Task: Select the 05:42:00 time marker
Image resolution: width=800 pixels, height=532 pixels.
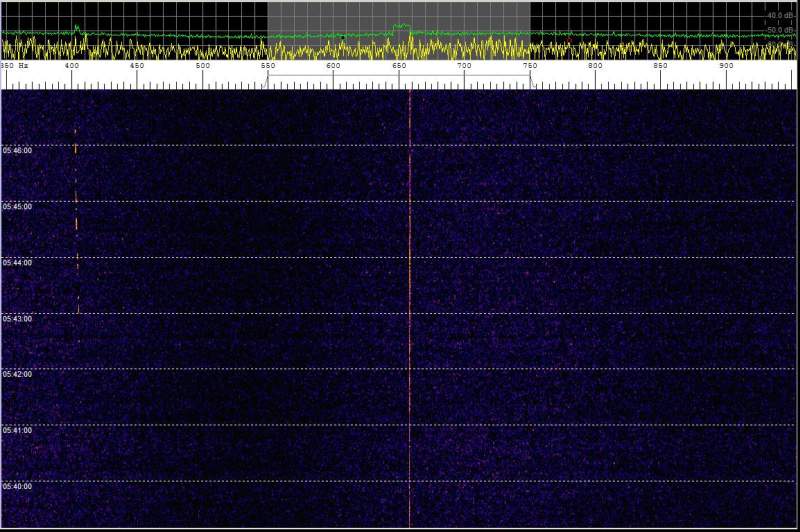Action: 17,375
